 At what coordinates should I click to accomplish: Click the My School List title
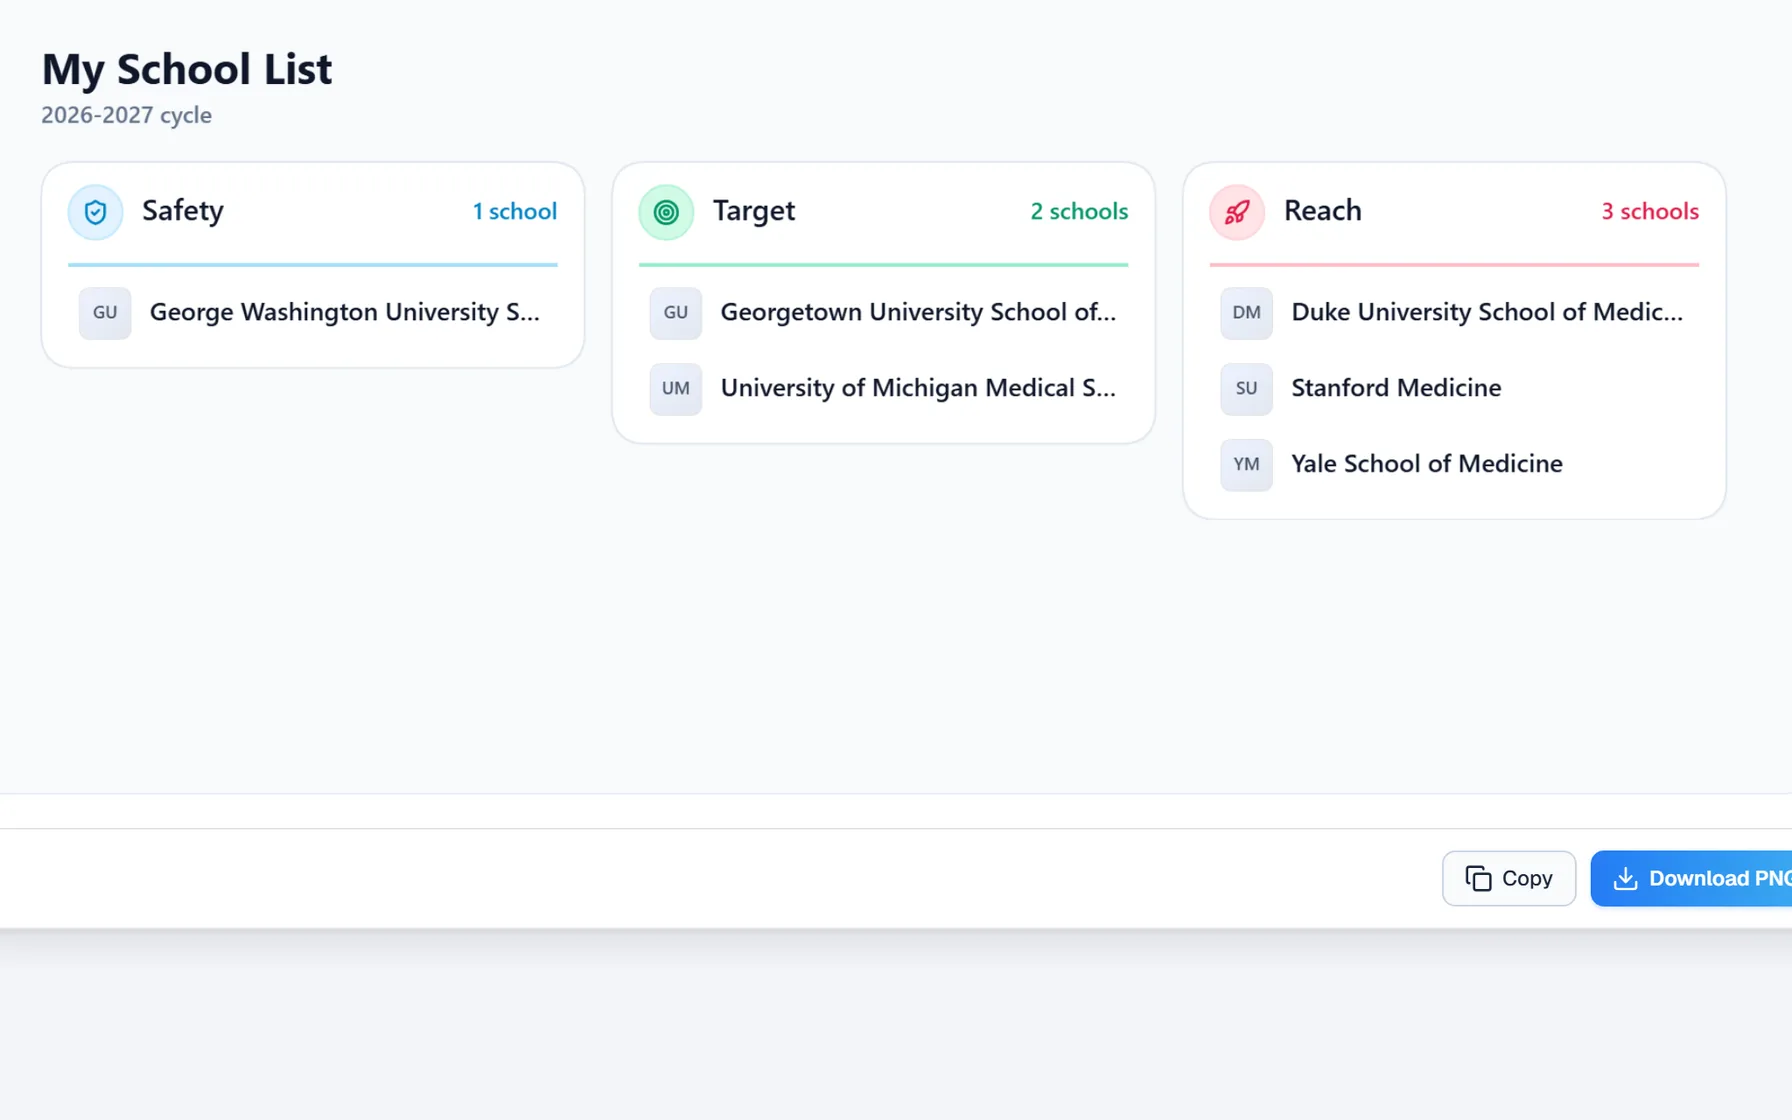pyautogui.click(x=187, y=69)
